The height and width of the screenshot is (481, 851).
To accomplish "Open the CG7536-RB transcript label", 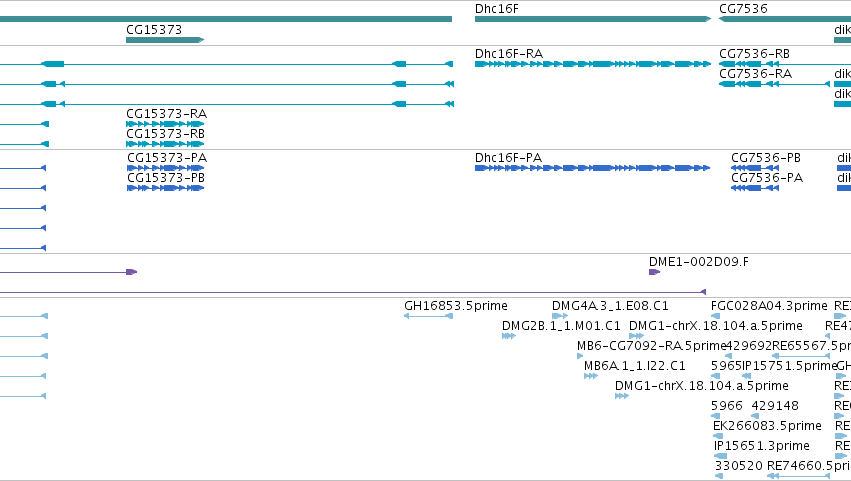I will pyautogui.click(x=754, y=54).
